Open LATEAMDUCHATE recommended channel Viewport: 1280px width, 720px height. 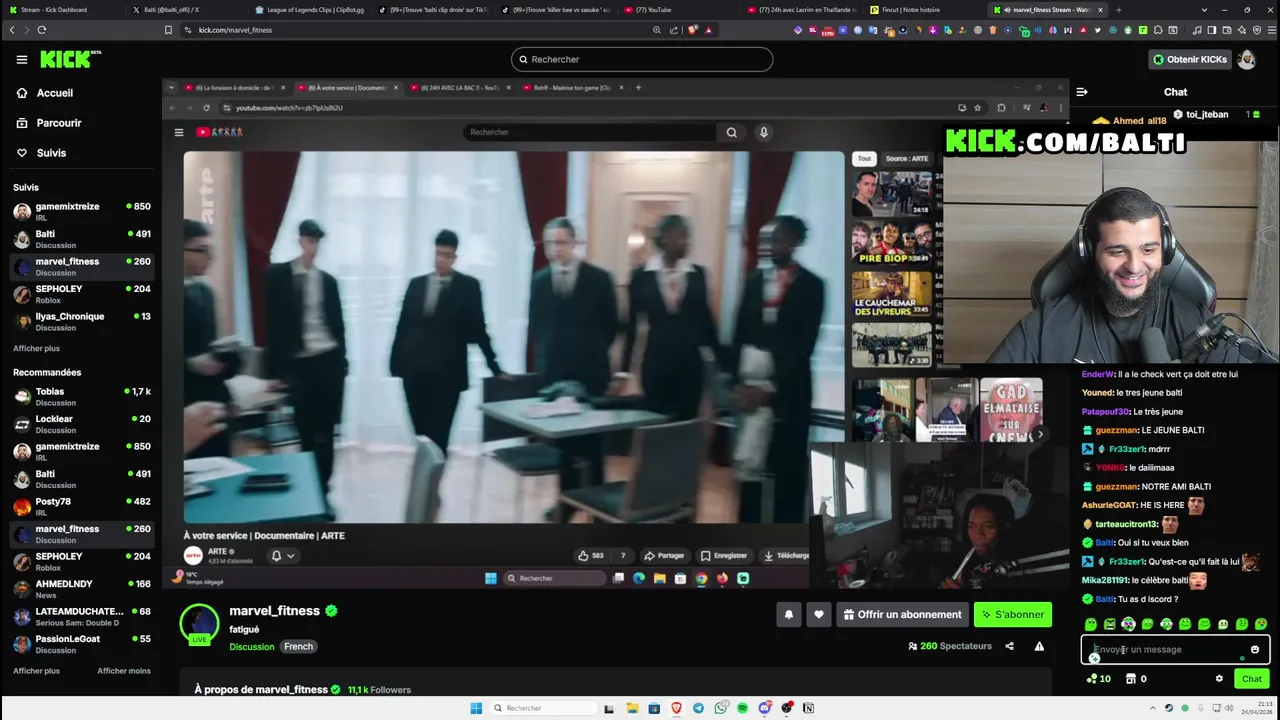coord(81,616)
